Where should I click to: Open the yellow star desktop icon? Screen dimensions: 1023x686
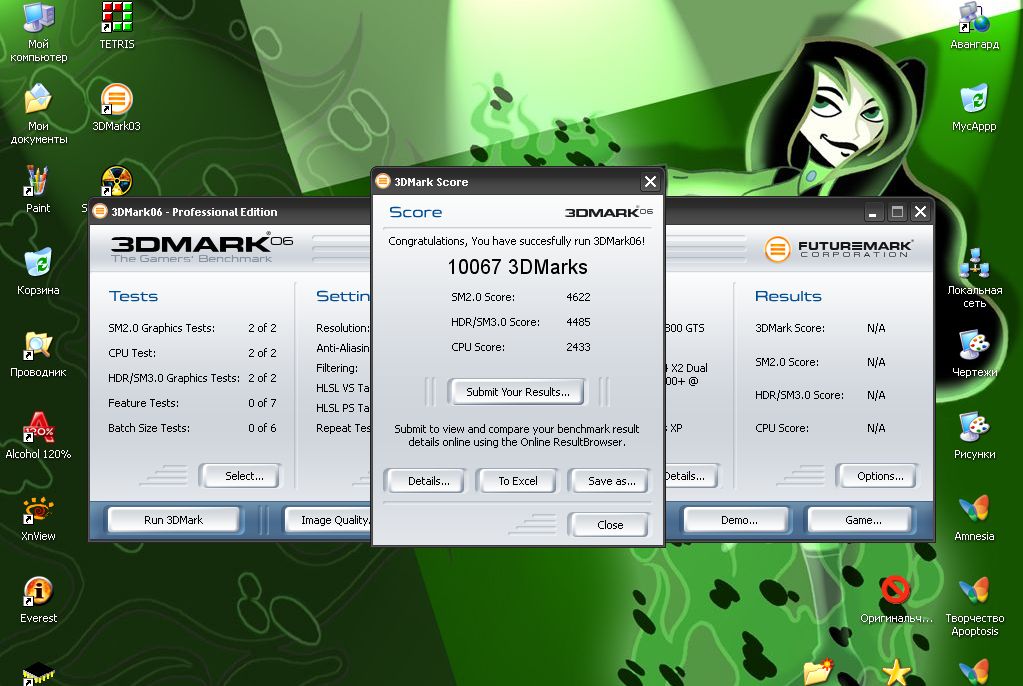pyautogui.click(x=896, y=672)
